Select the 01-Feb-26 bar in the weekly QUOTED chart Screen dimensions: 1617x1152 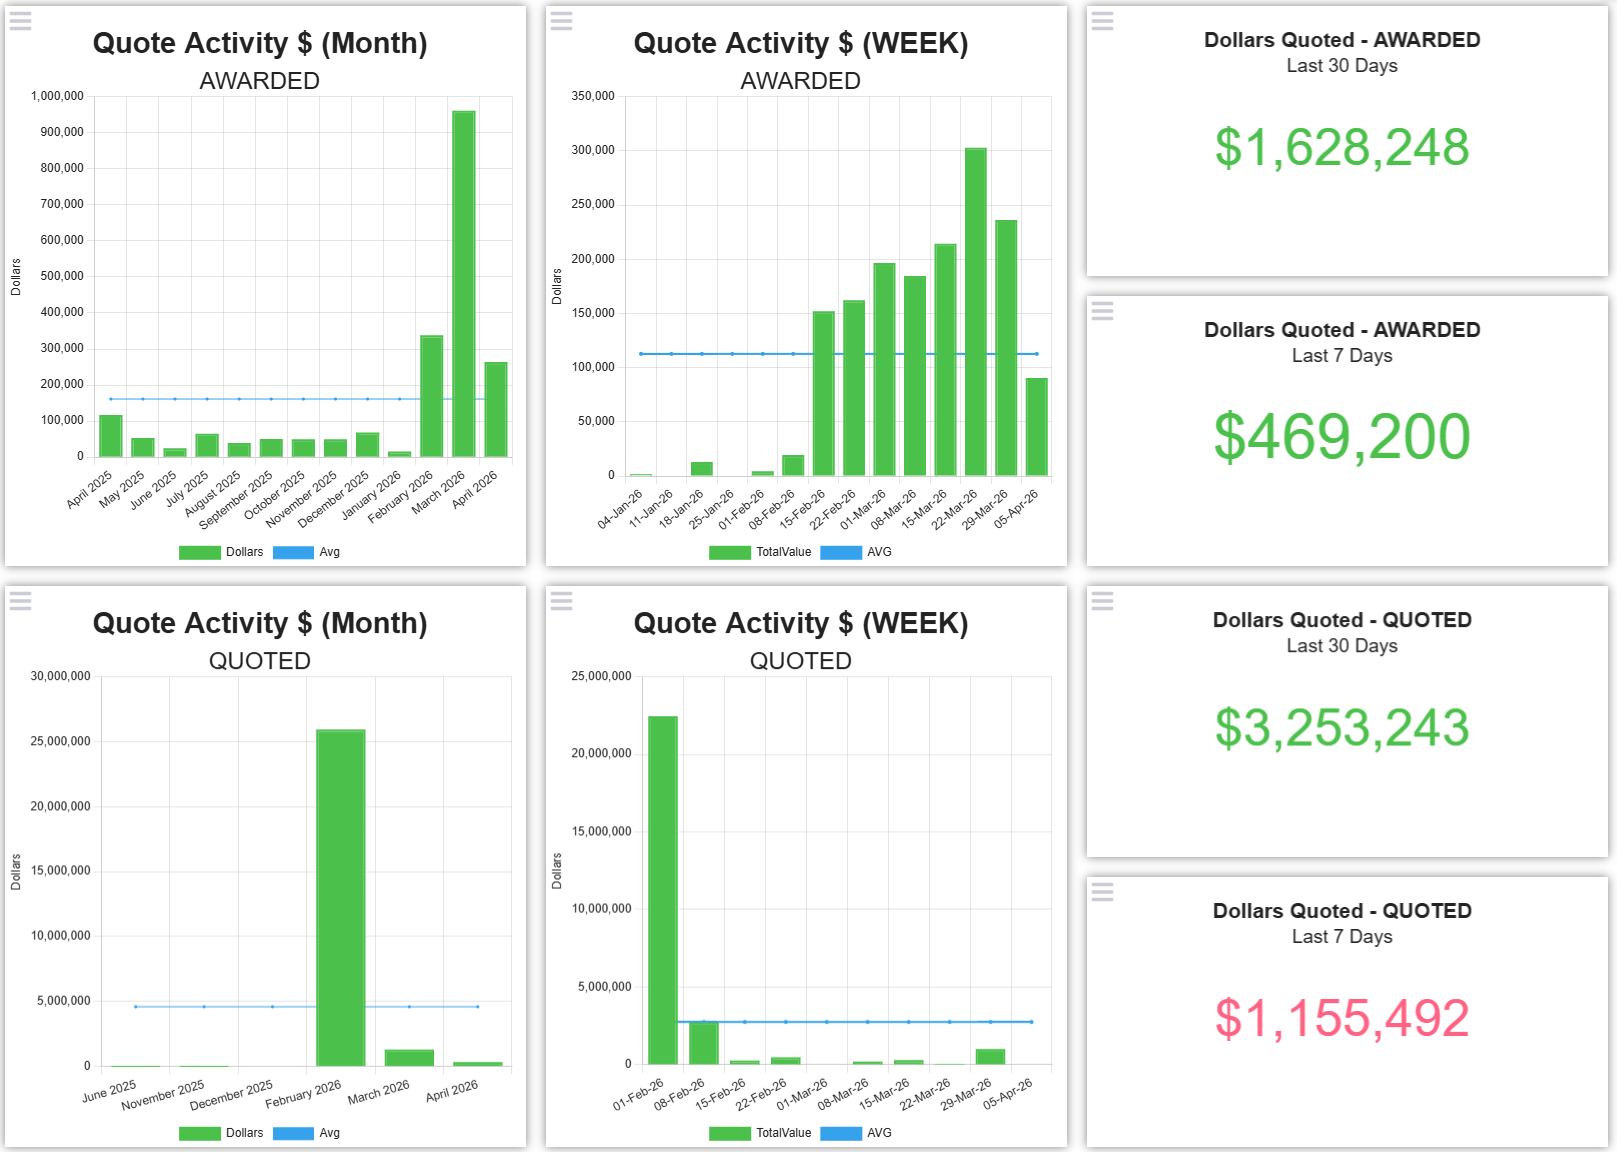[663, 890]
